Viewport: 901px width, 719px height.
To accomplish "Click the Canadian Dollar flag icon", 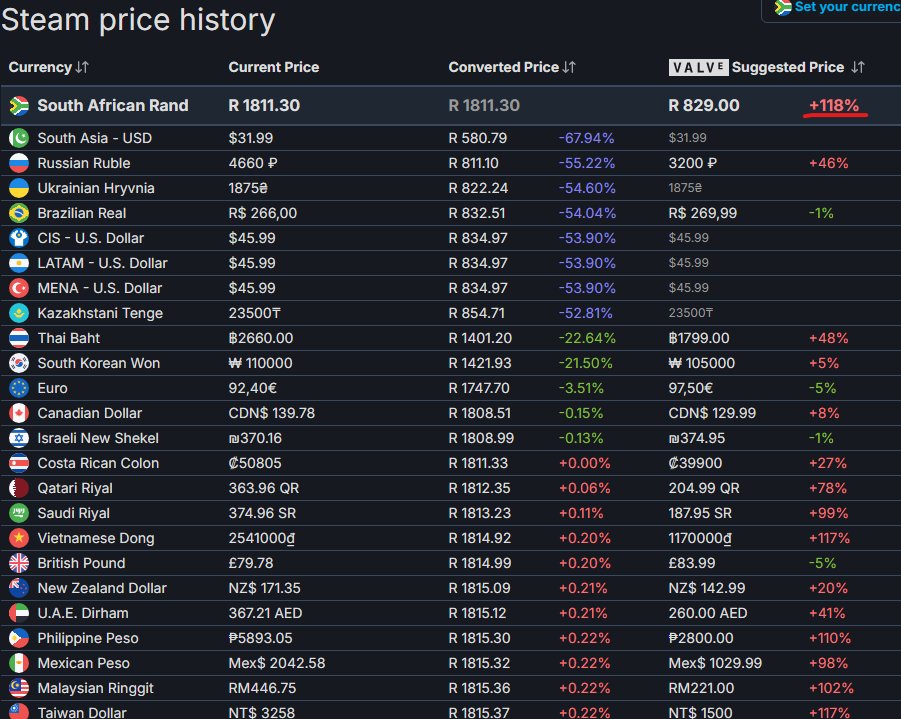I will click(x=19, y=413).
